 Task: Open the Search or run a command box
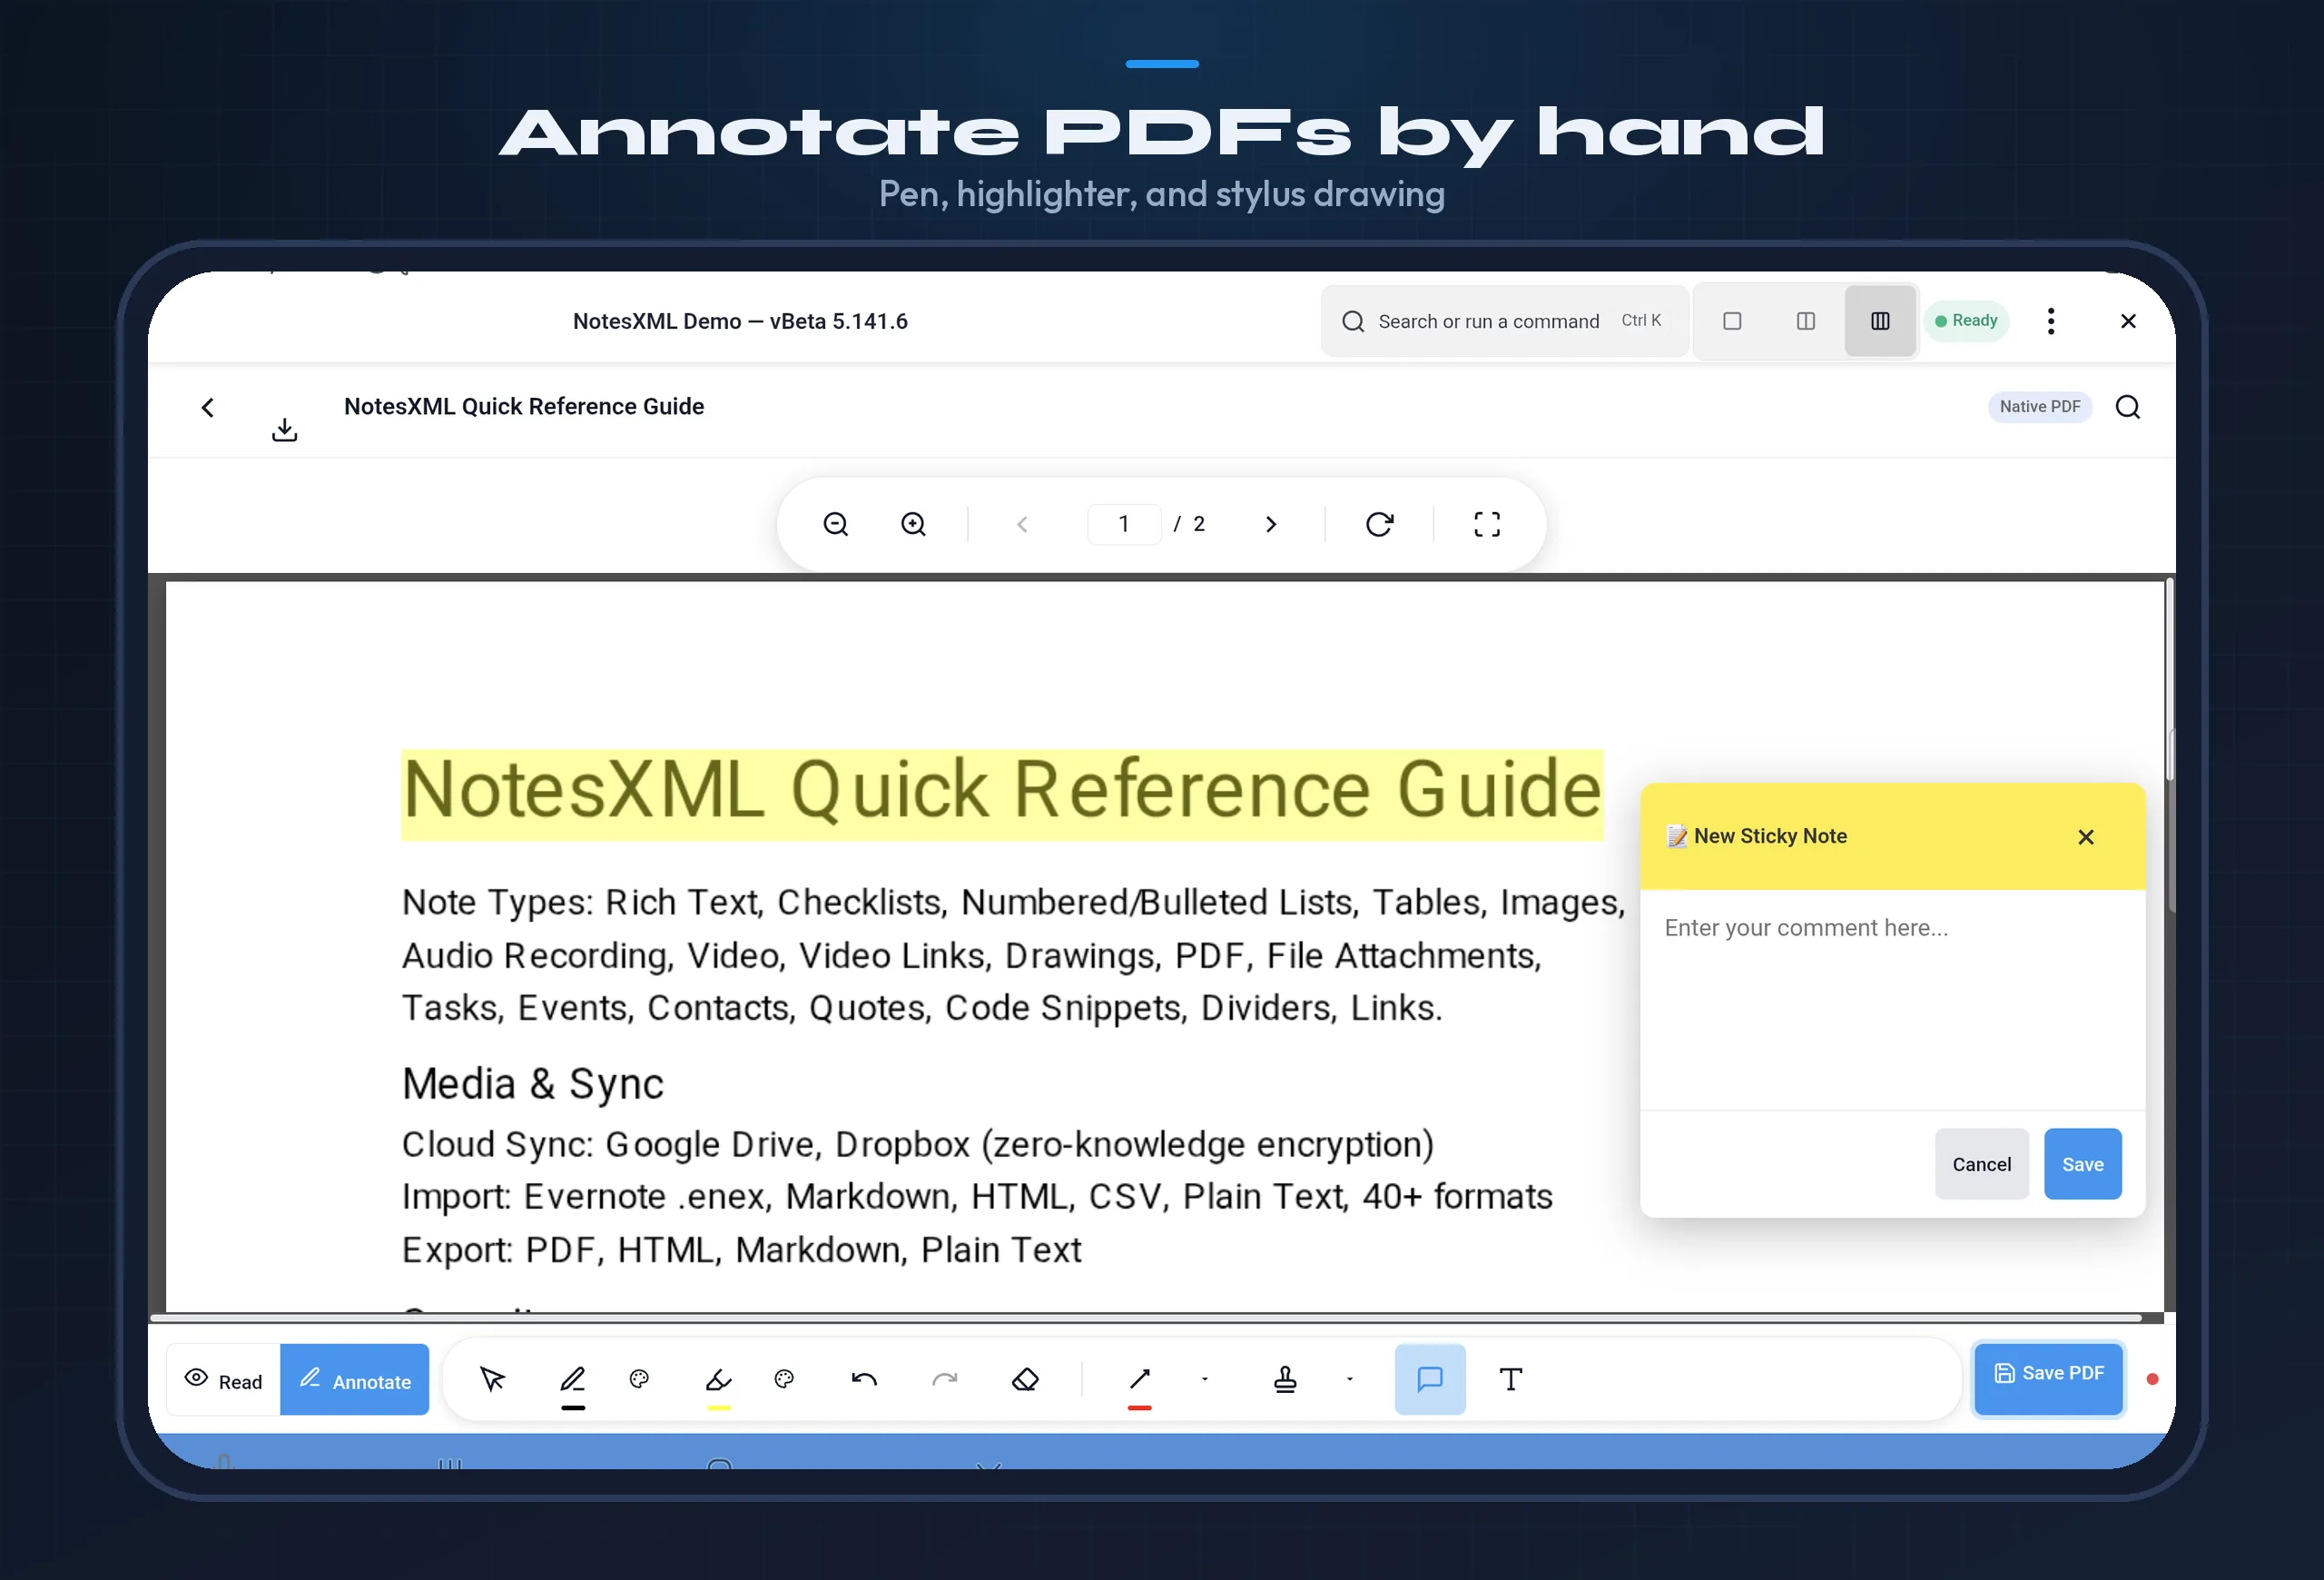coord(1504,321)
